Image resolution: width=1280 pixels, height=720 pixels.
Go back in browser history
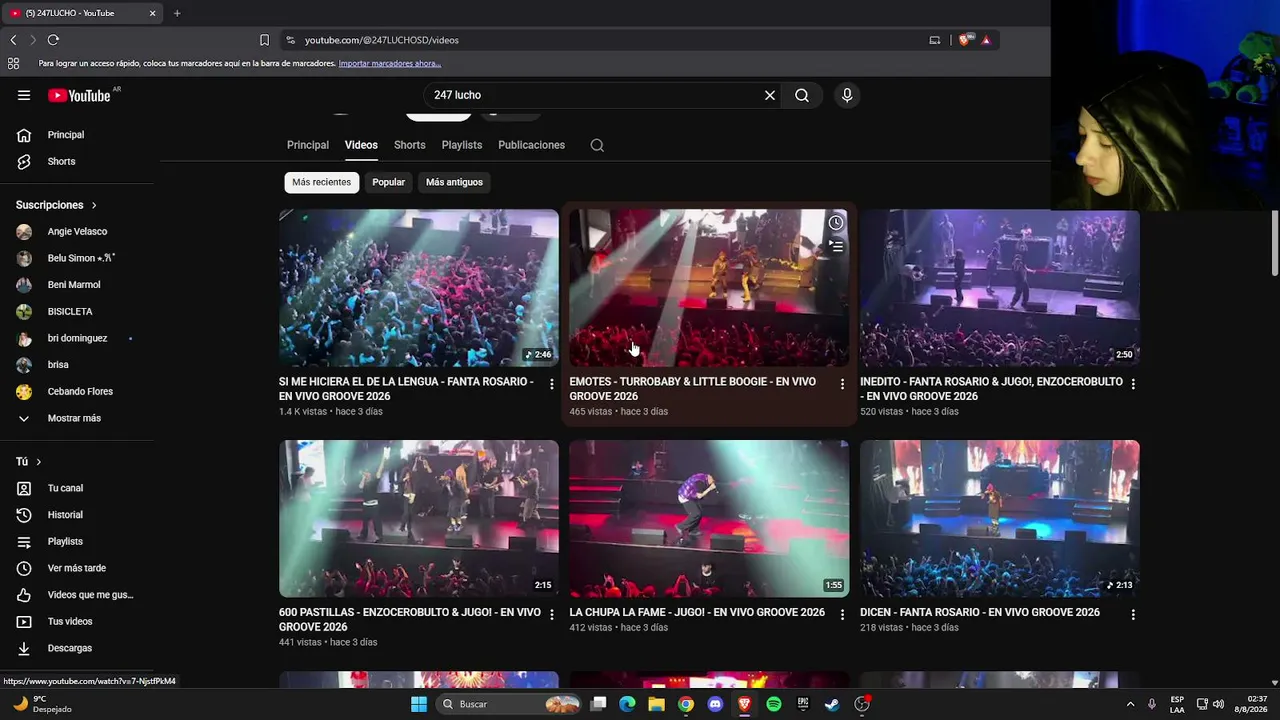(x=13, y=40)
